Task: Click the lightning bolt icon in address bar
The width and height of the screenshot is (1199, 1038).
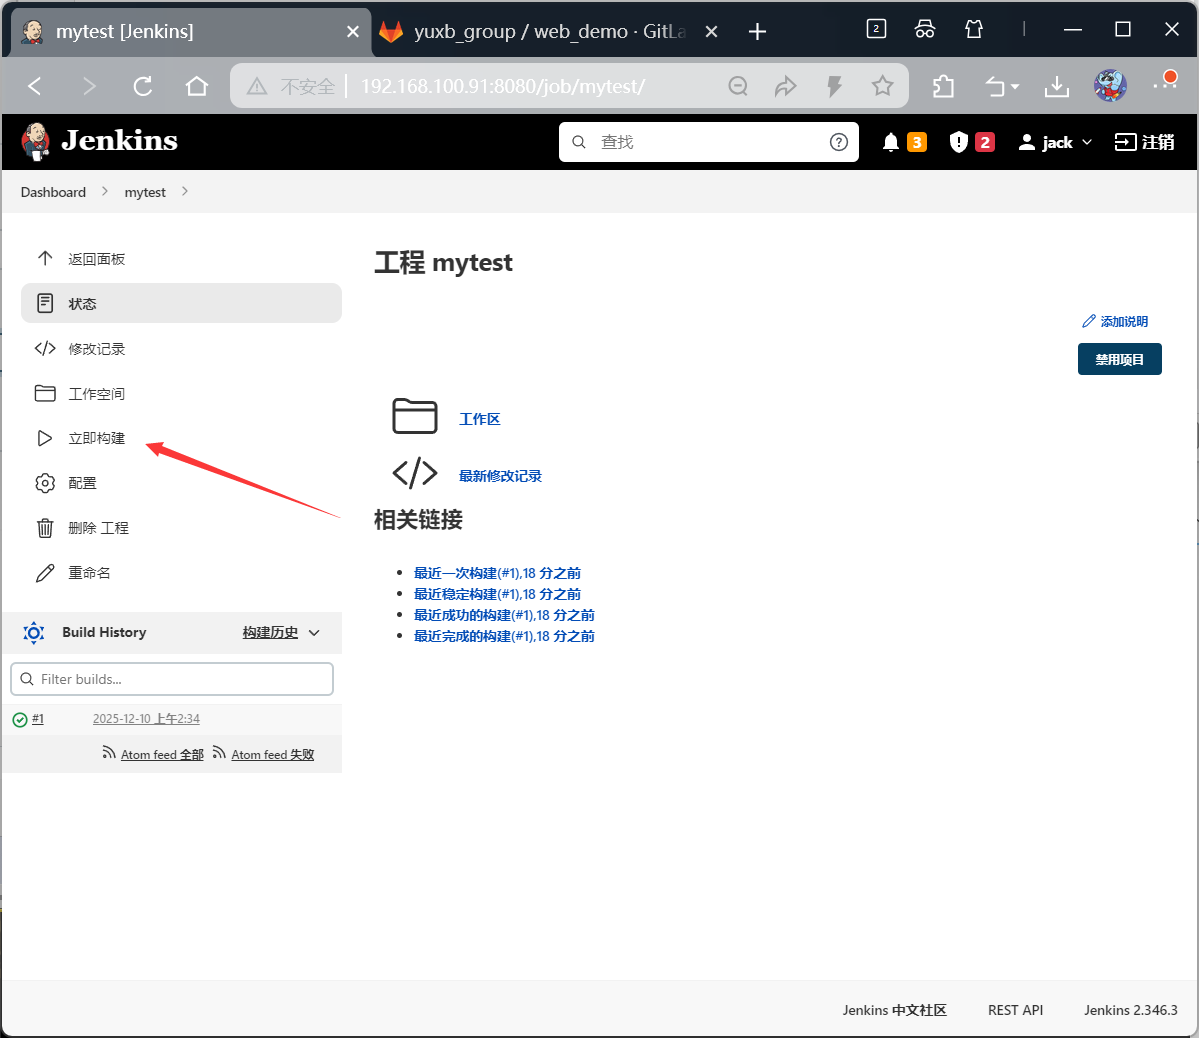Action: coord(834,86)
